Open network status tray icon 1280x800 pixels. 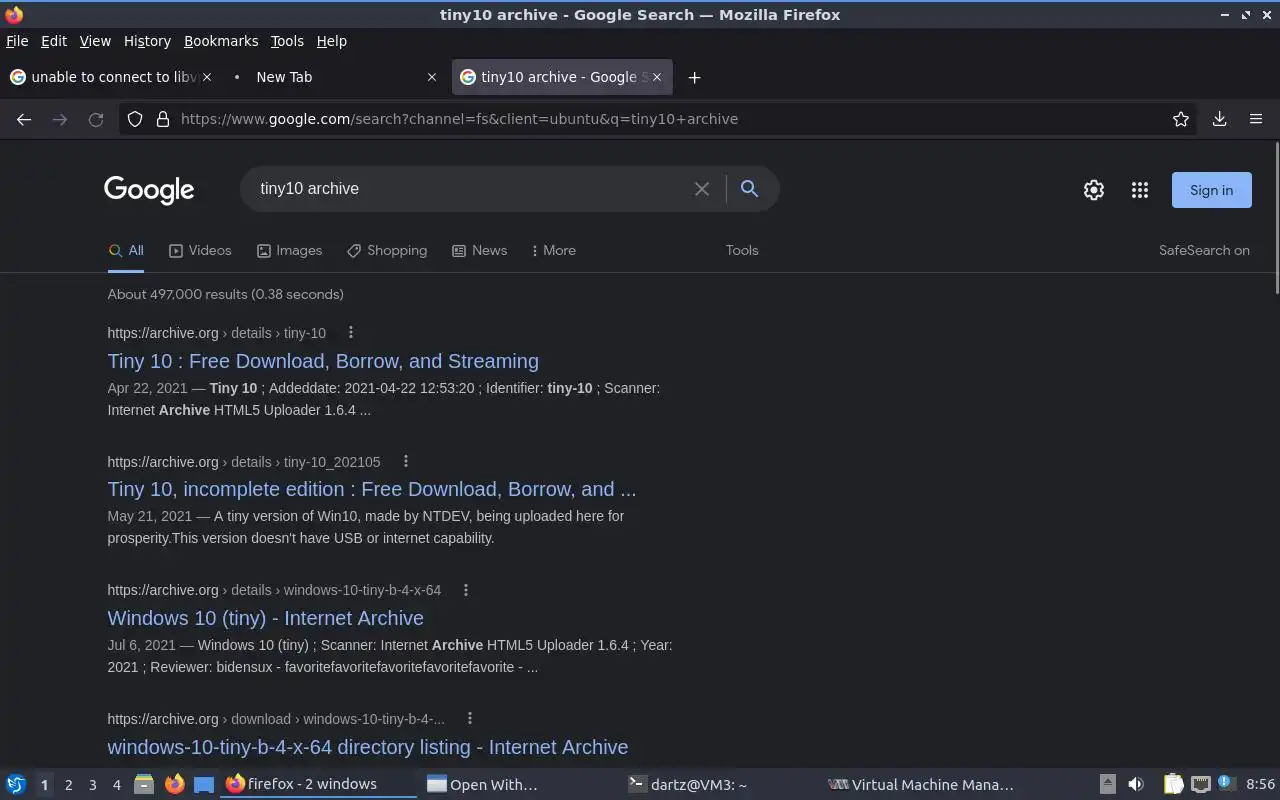pyautogui.click(x=1201, y=784)
